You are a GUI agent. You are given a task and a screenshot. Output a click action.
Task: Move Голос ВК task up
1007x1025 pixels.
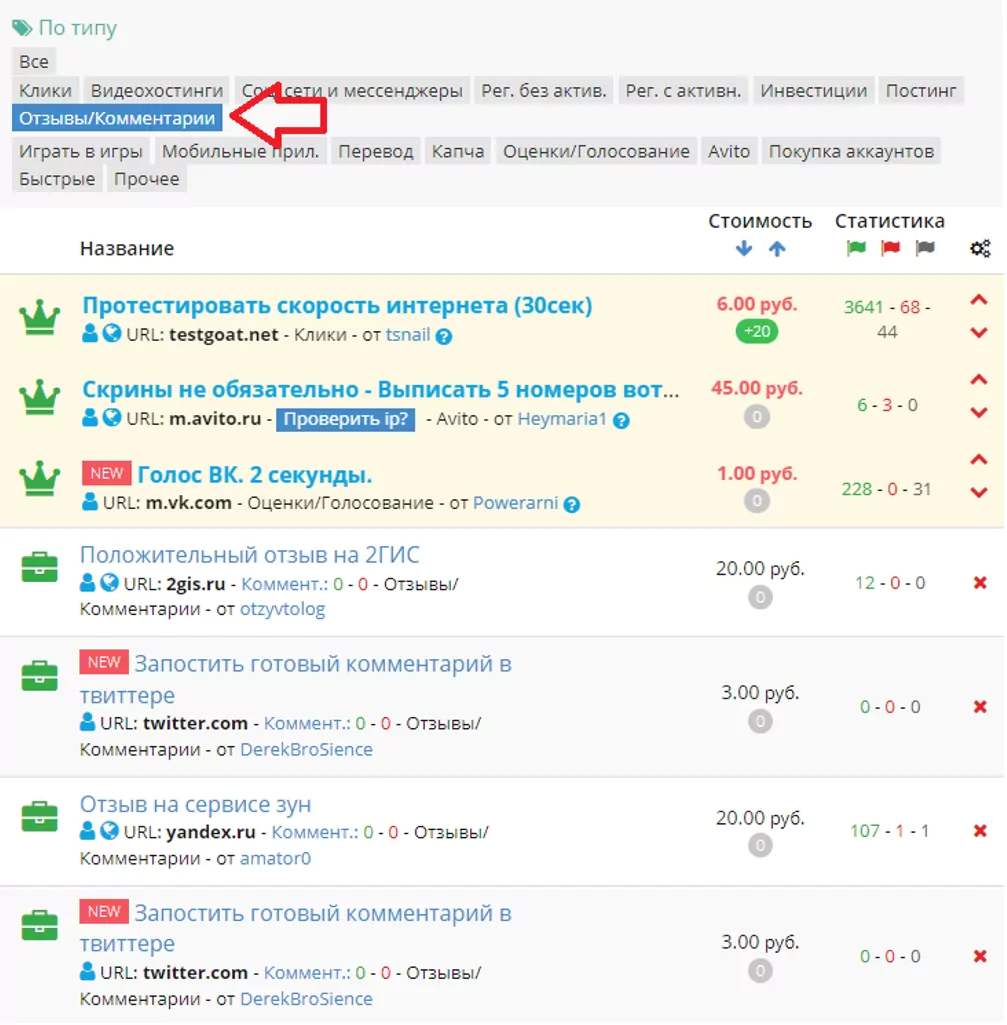978,460
